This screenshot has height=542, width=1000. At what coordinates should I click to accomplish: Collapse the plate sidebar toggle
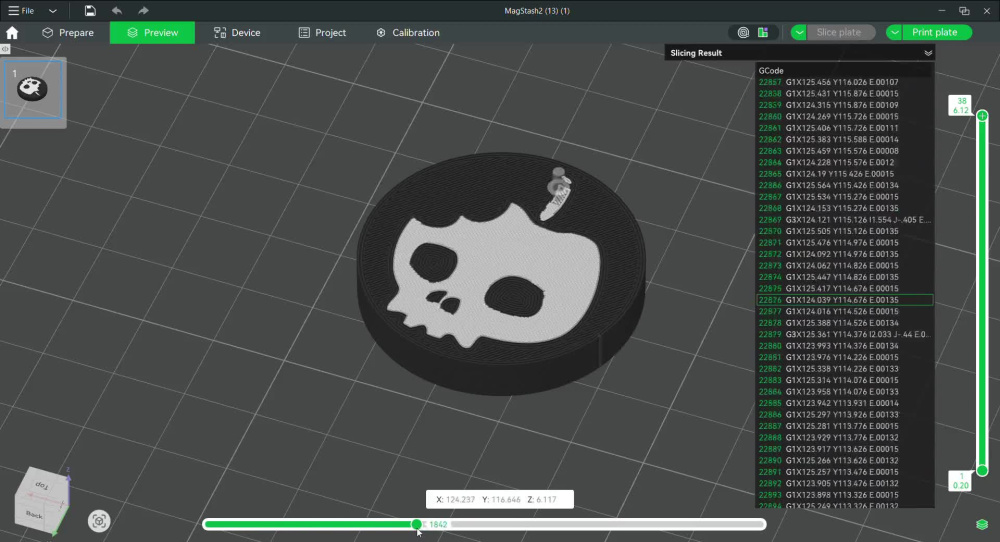tap(5, 49)
